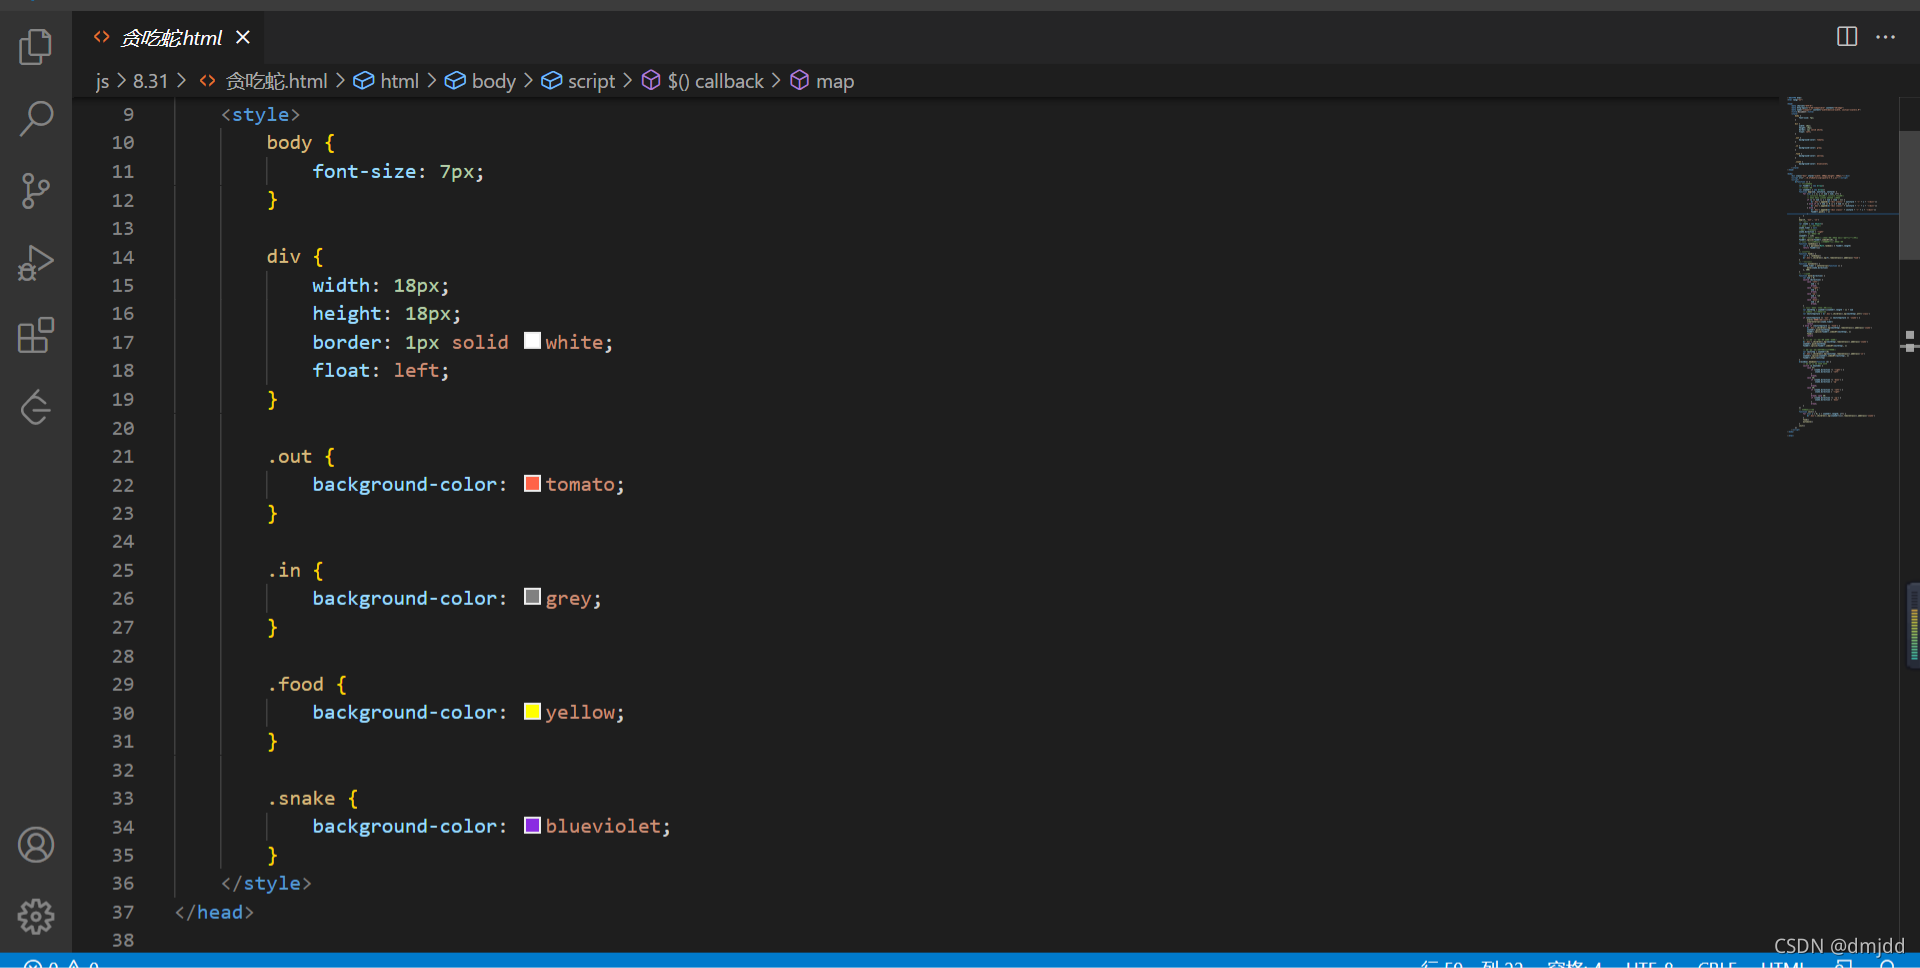Click the </style> closing tag
The width and height of the screenshot is (1920, 968).
266,883
